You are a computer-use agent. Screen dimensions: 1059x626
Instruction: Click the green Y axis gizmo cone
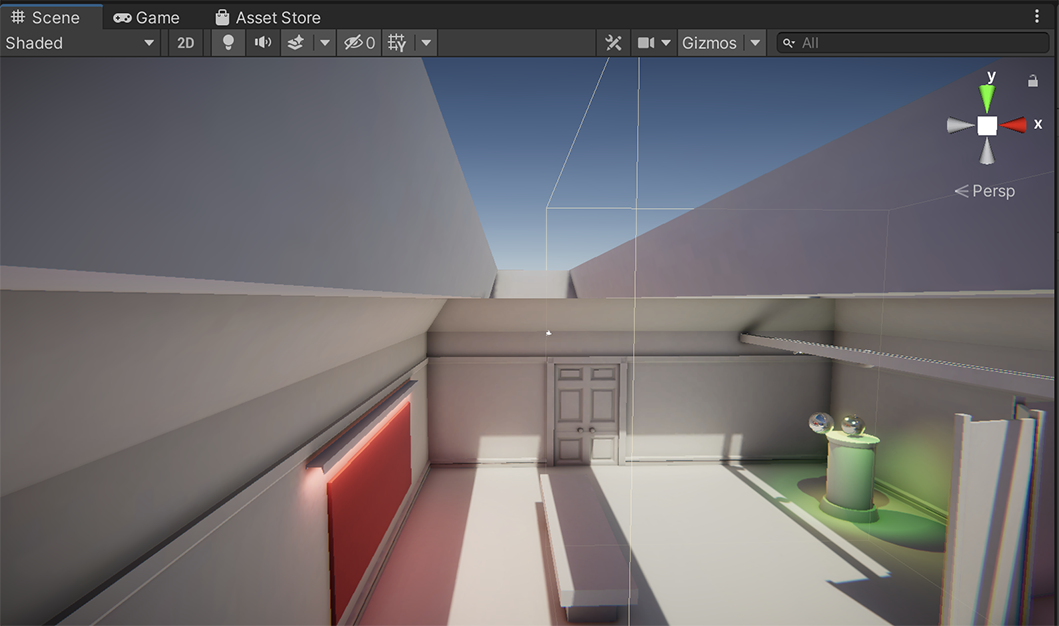987,97
